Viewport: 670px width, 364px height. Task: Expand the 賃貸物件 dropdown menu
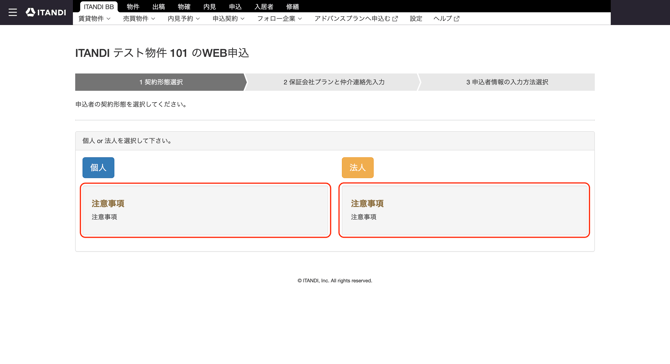coord(94,19)
